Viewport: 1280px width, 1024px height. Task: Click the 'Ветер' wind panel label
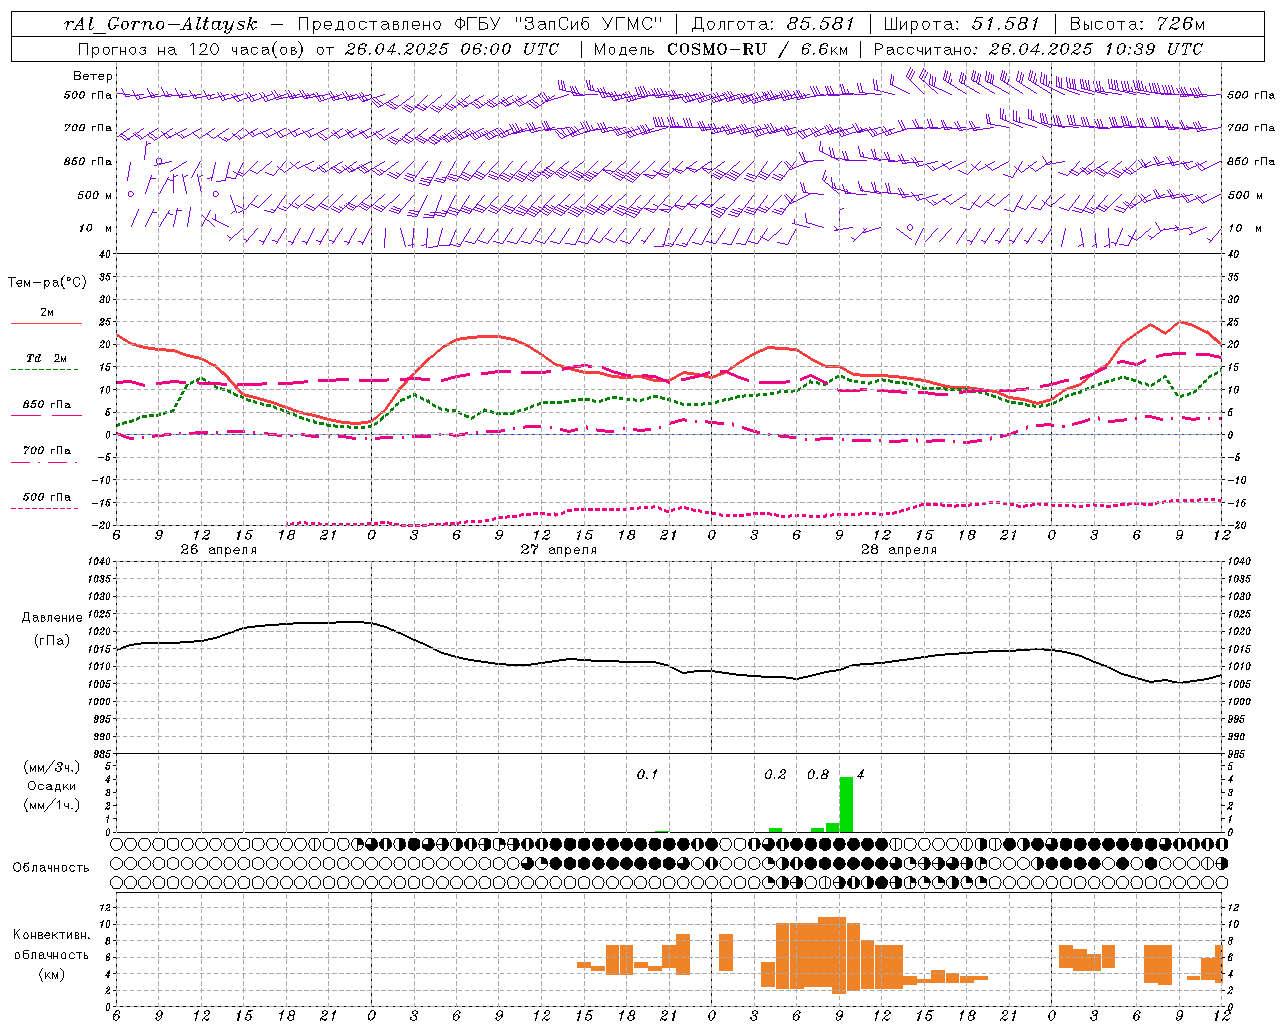[93, 76]
